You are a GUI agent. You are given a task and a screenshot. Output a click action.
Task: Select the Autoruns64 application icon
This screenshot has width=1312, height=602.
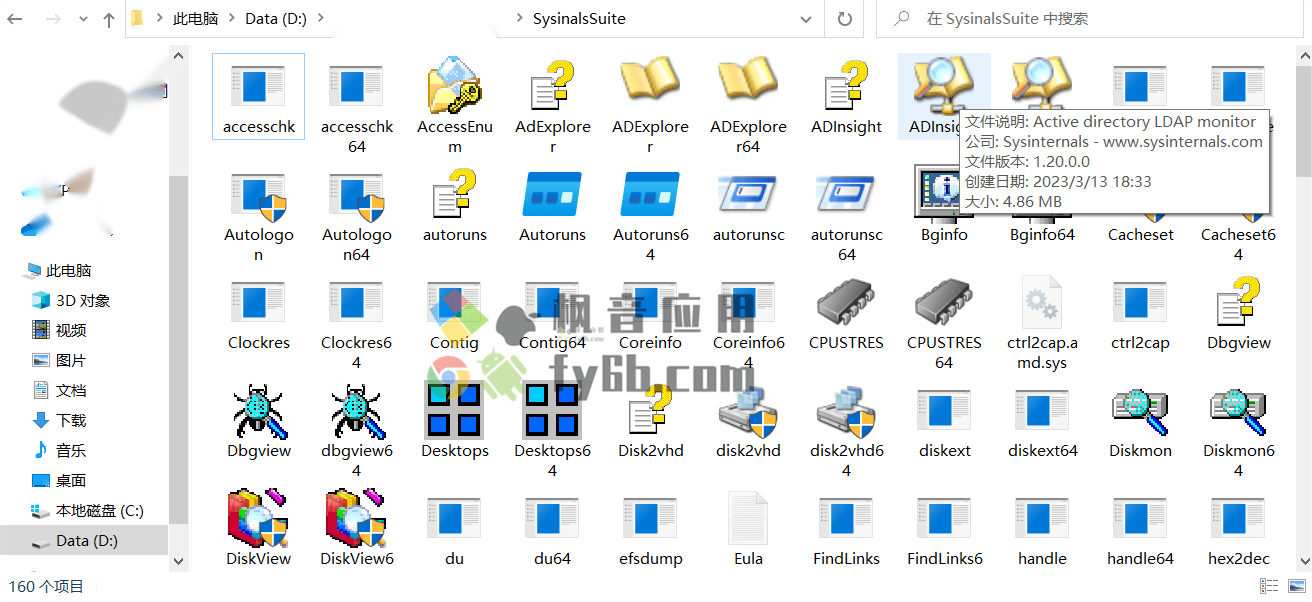point(651,194)
